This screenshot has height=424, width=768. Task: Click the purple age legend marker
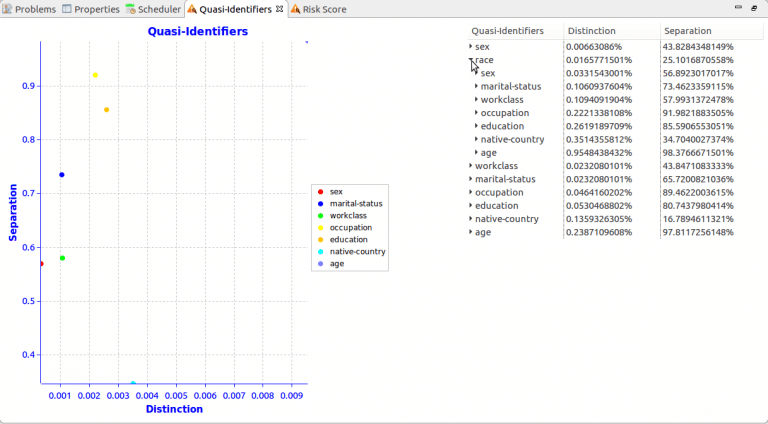click(321, 263)
